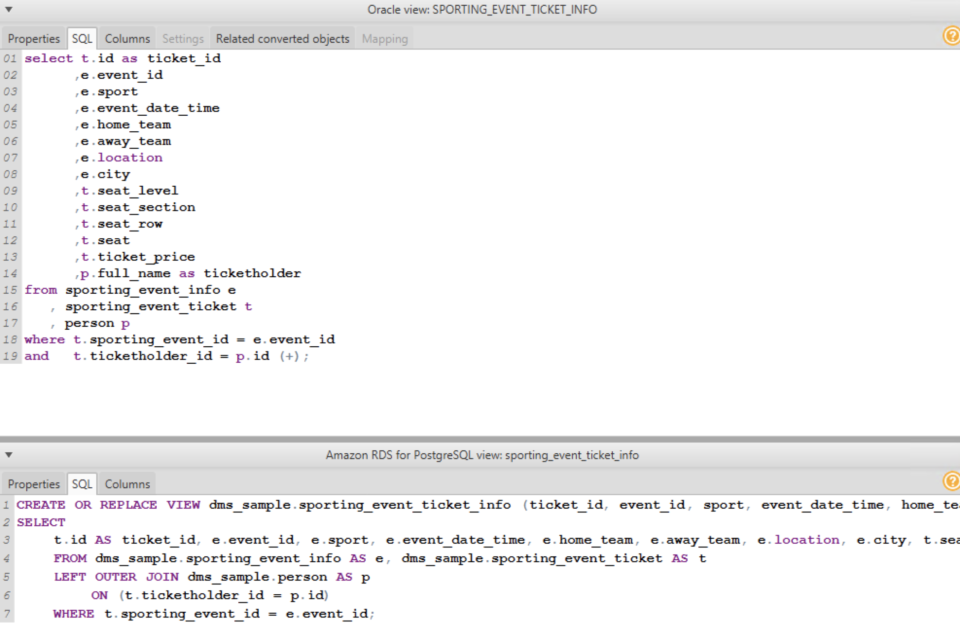Open Columns tab in PostgreSQL view
960x639 pixels.
127,484
